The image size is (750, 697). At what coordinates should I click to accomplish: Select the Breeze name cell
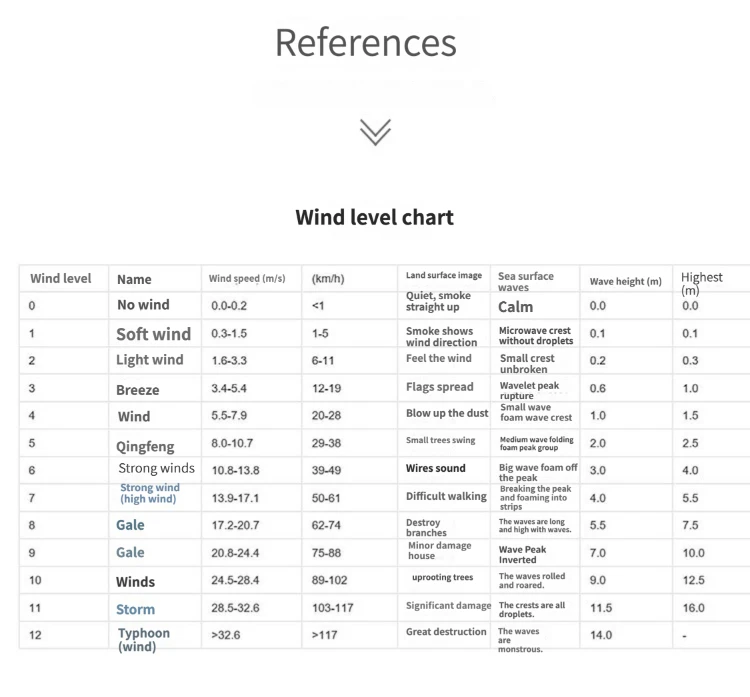[138, 390]
